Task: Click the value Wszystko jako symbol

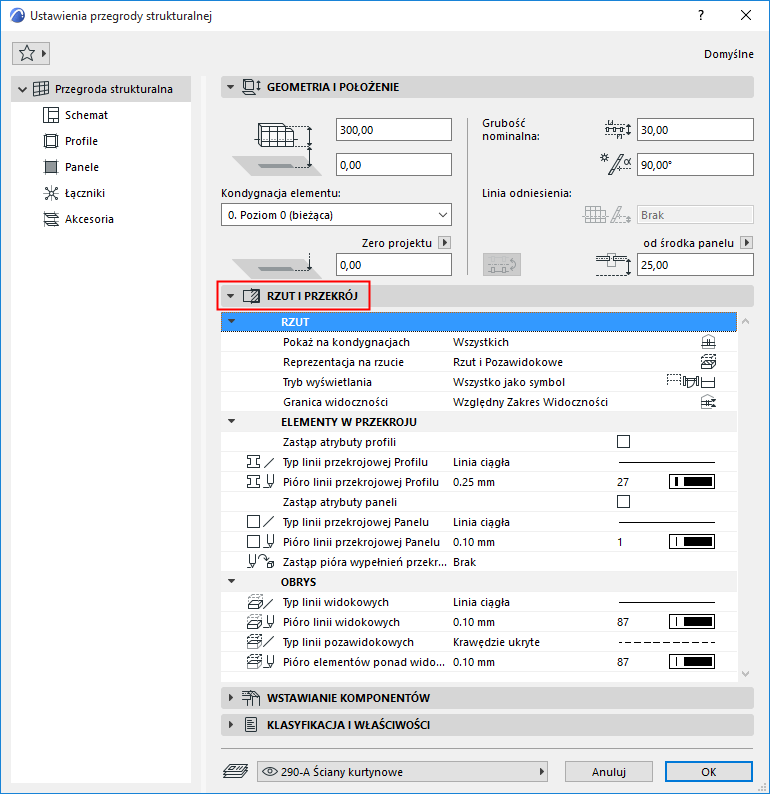Action: point(509,382)
